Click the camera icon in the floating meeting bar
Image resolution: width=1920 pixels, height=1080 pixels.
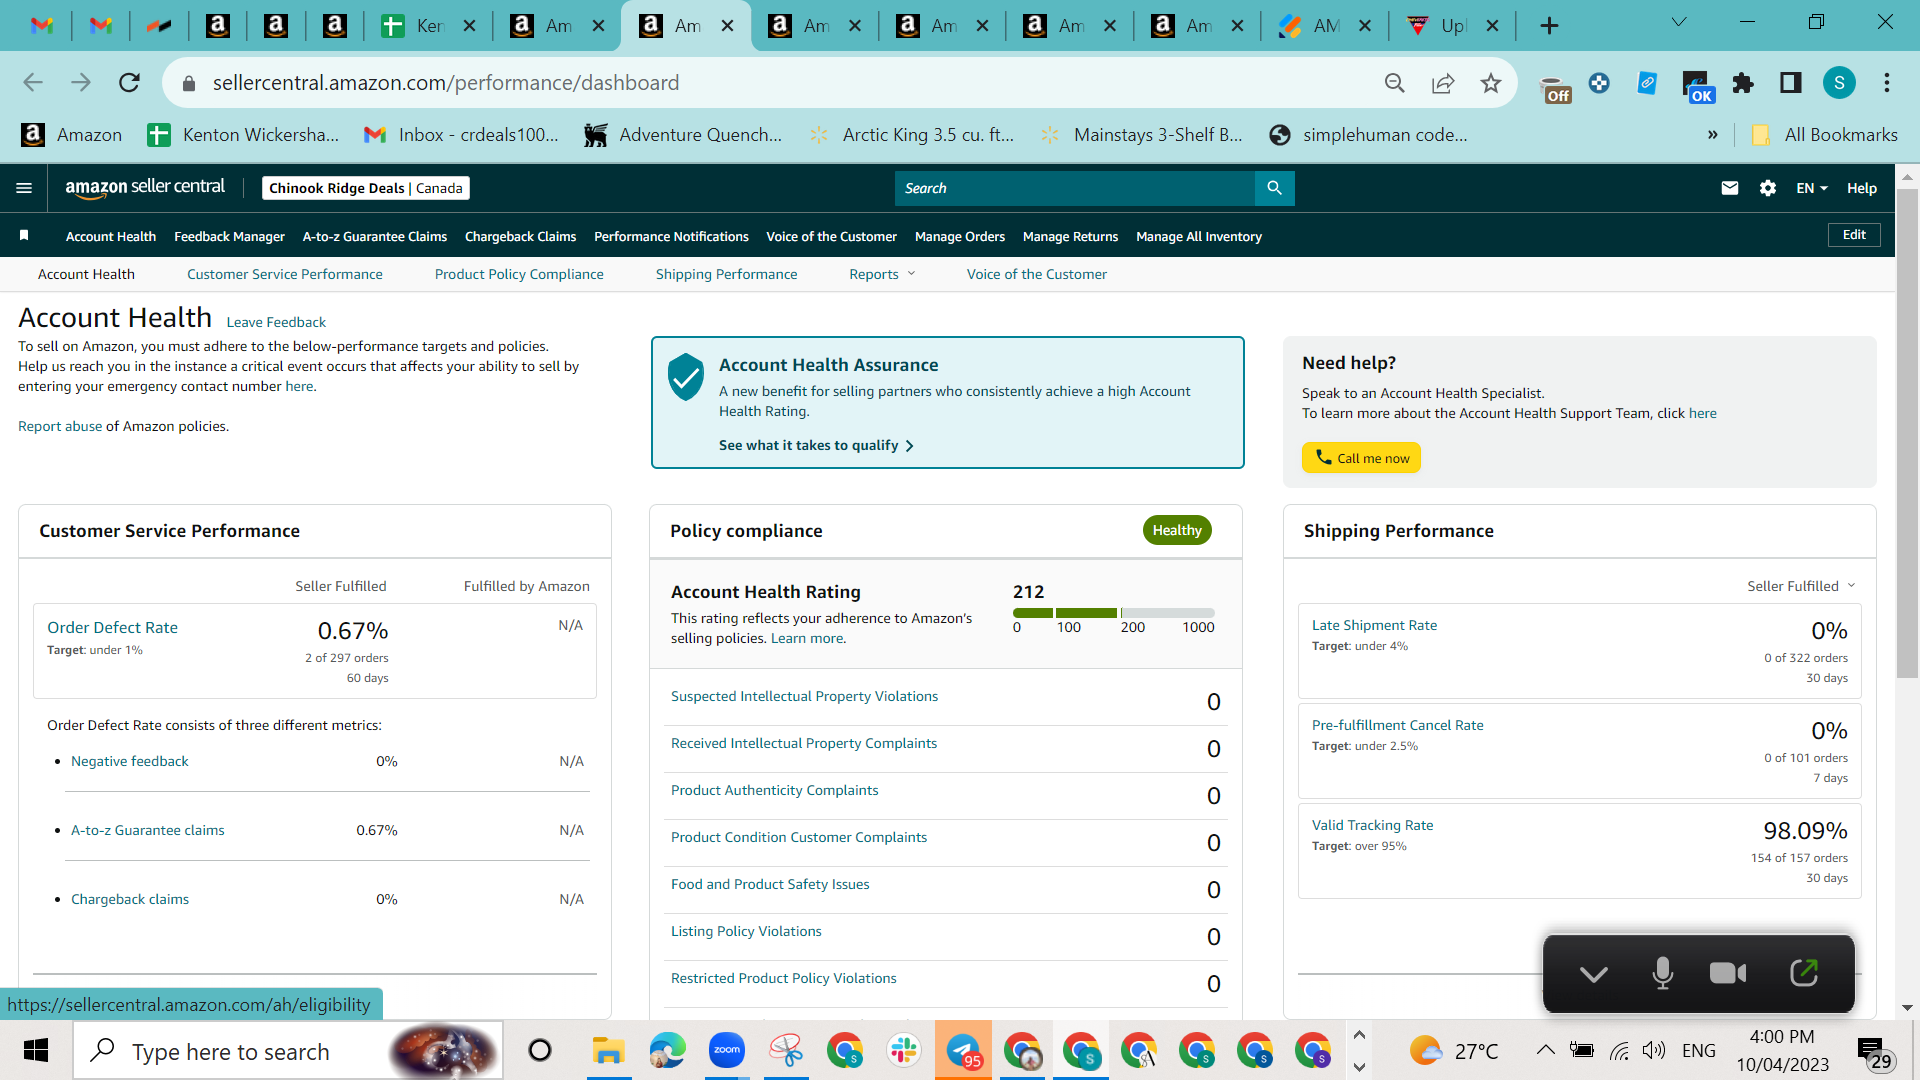(1728, 973)
